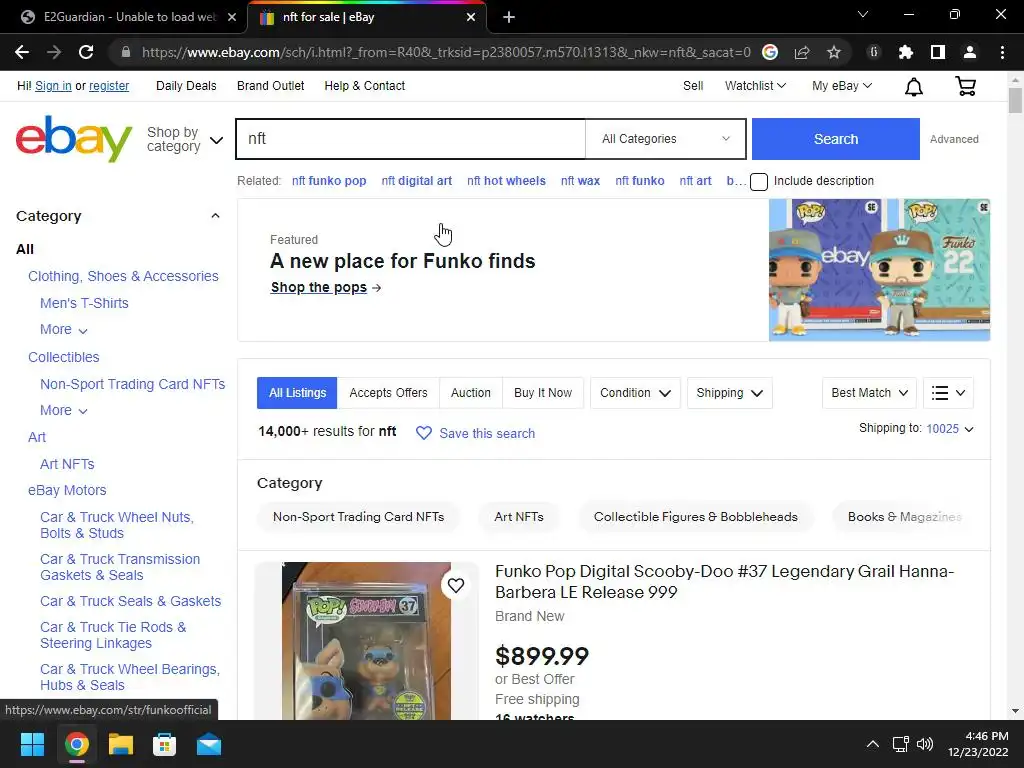Collapse the Category sidebar section
This screenshot has width=1024, height=768.
tap(215, 216)
